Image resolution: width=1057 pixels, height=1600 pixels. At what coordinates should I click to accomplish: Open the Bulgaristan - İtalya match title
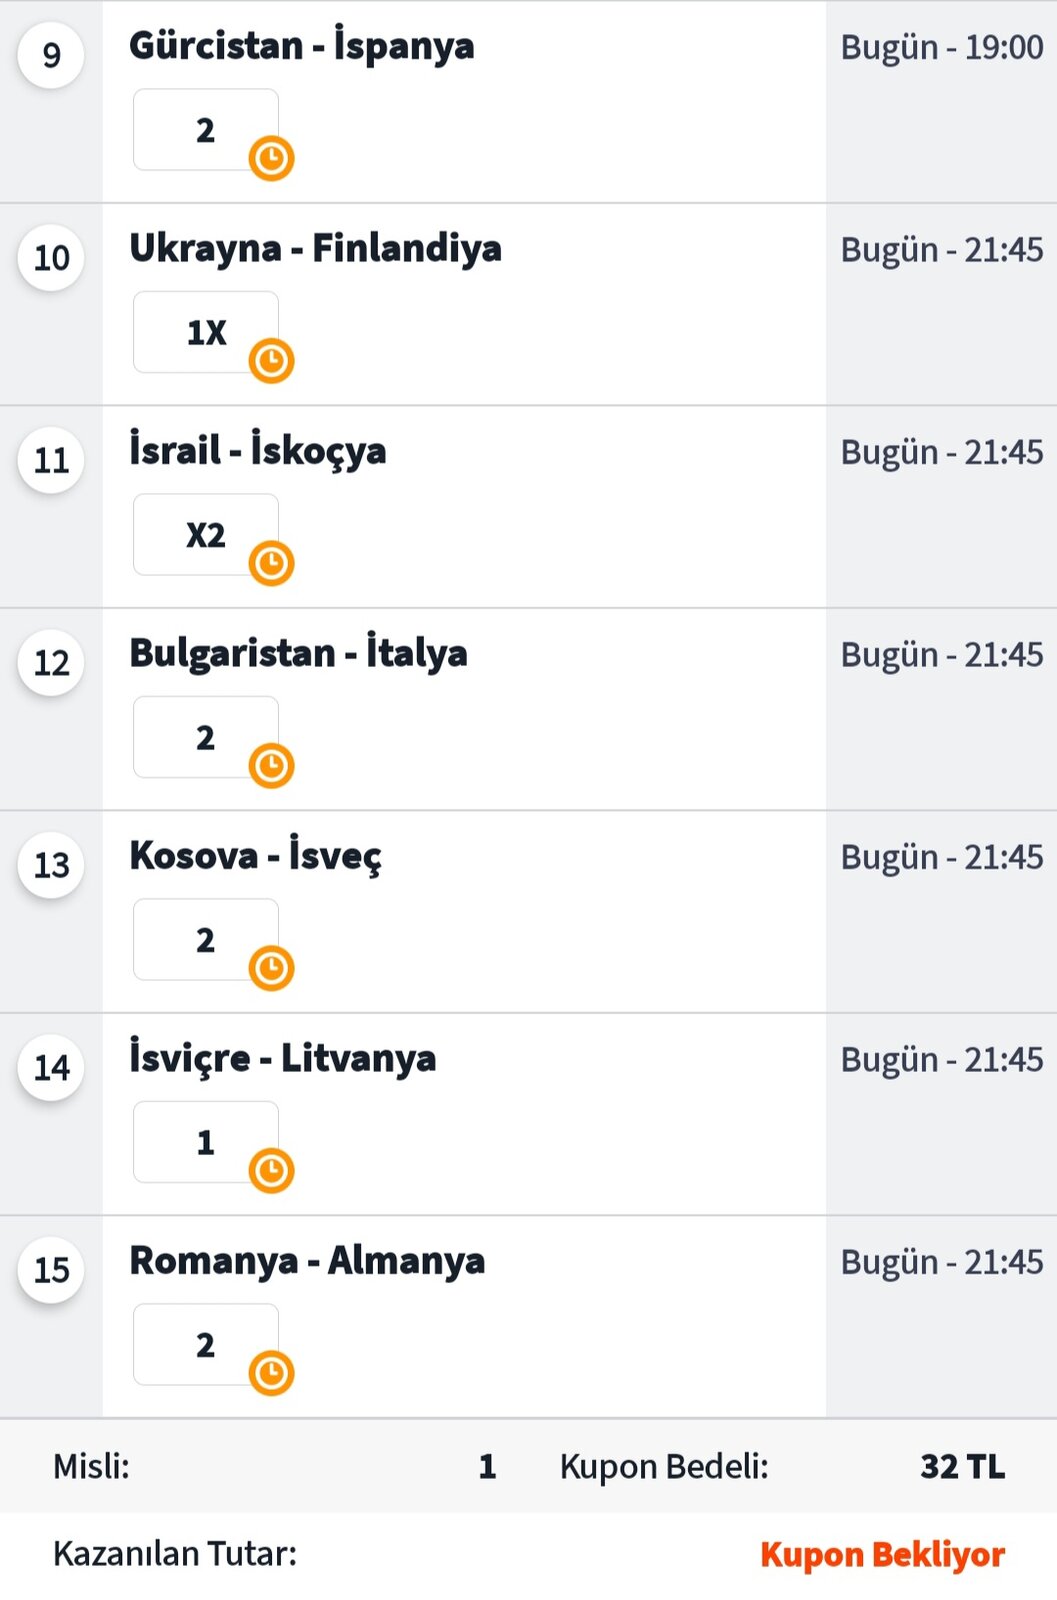click(x=299, y=653)
